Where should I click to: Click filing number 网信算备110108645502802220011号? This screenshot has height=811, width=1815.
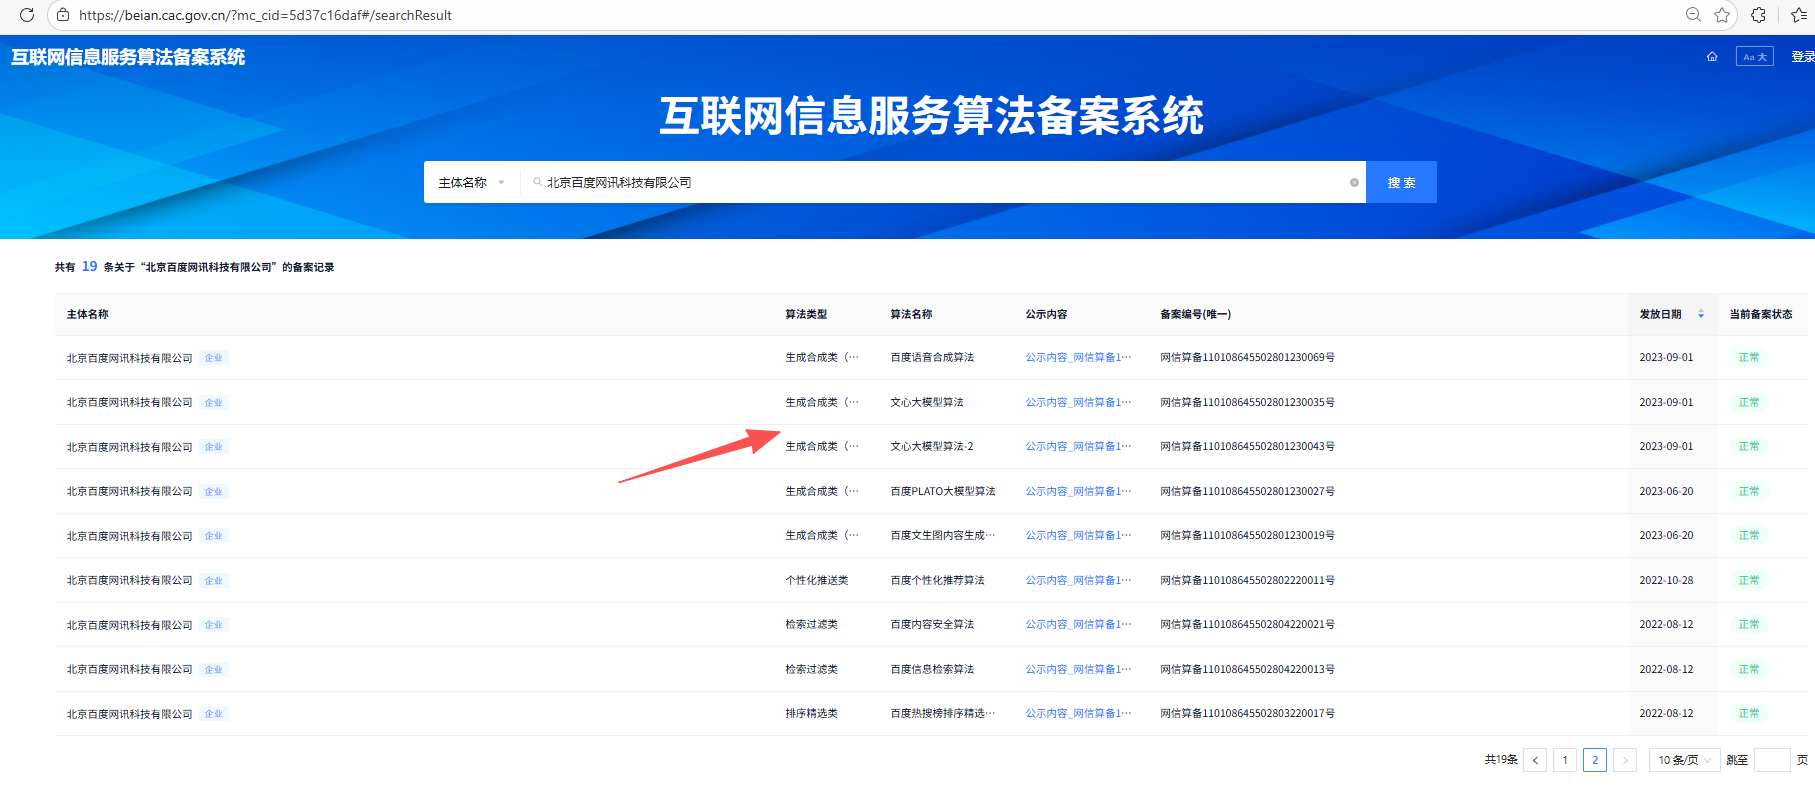1247,581
